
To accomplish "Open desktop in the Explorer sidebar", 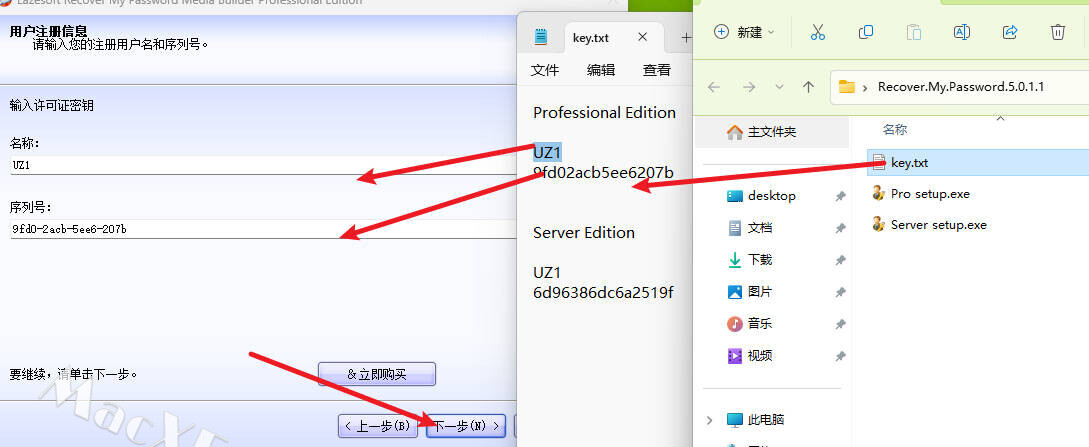I will point(772,196).
